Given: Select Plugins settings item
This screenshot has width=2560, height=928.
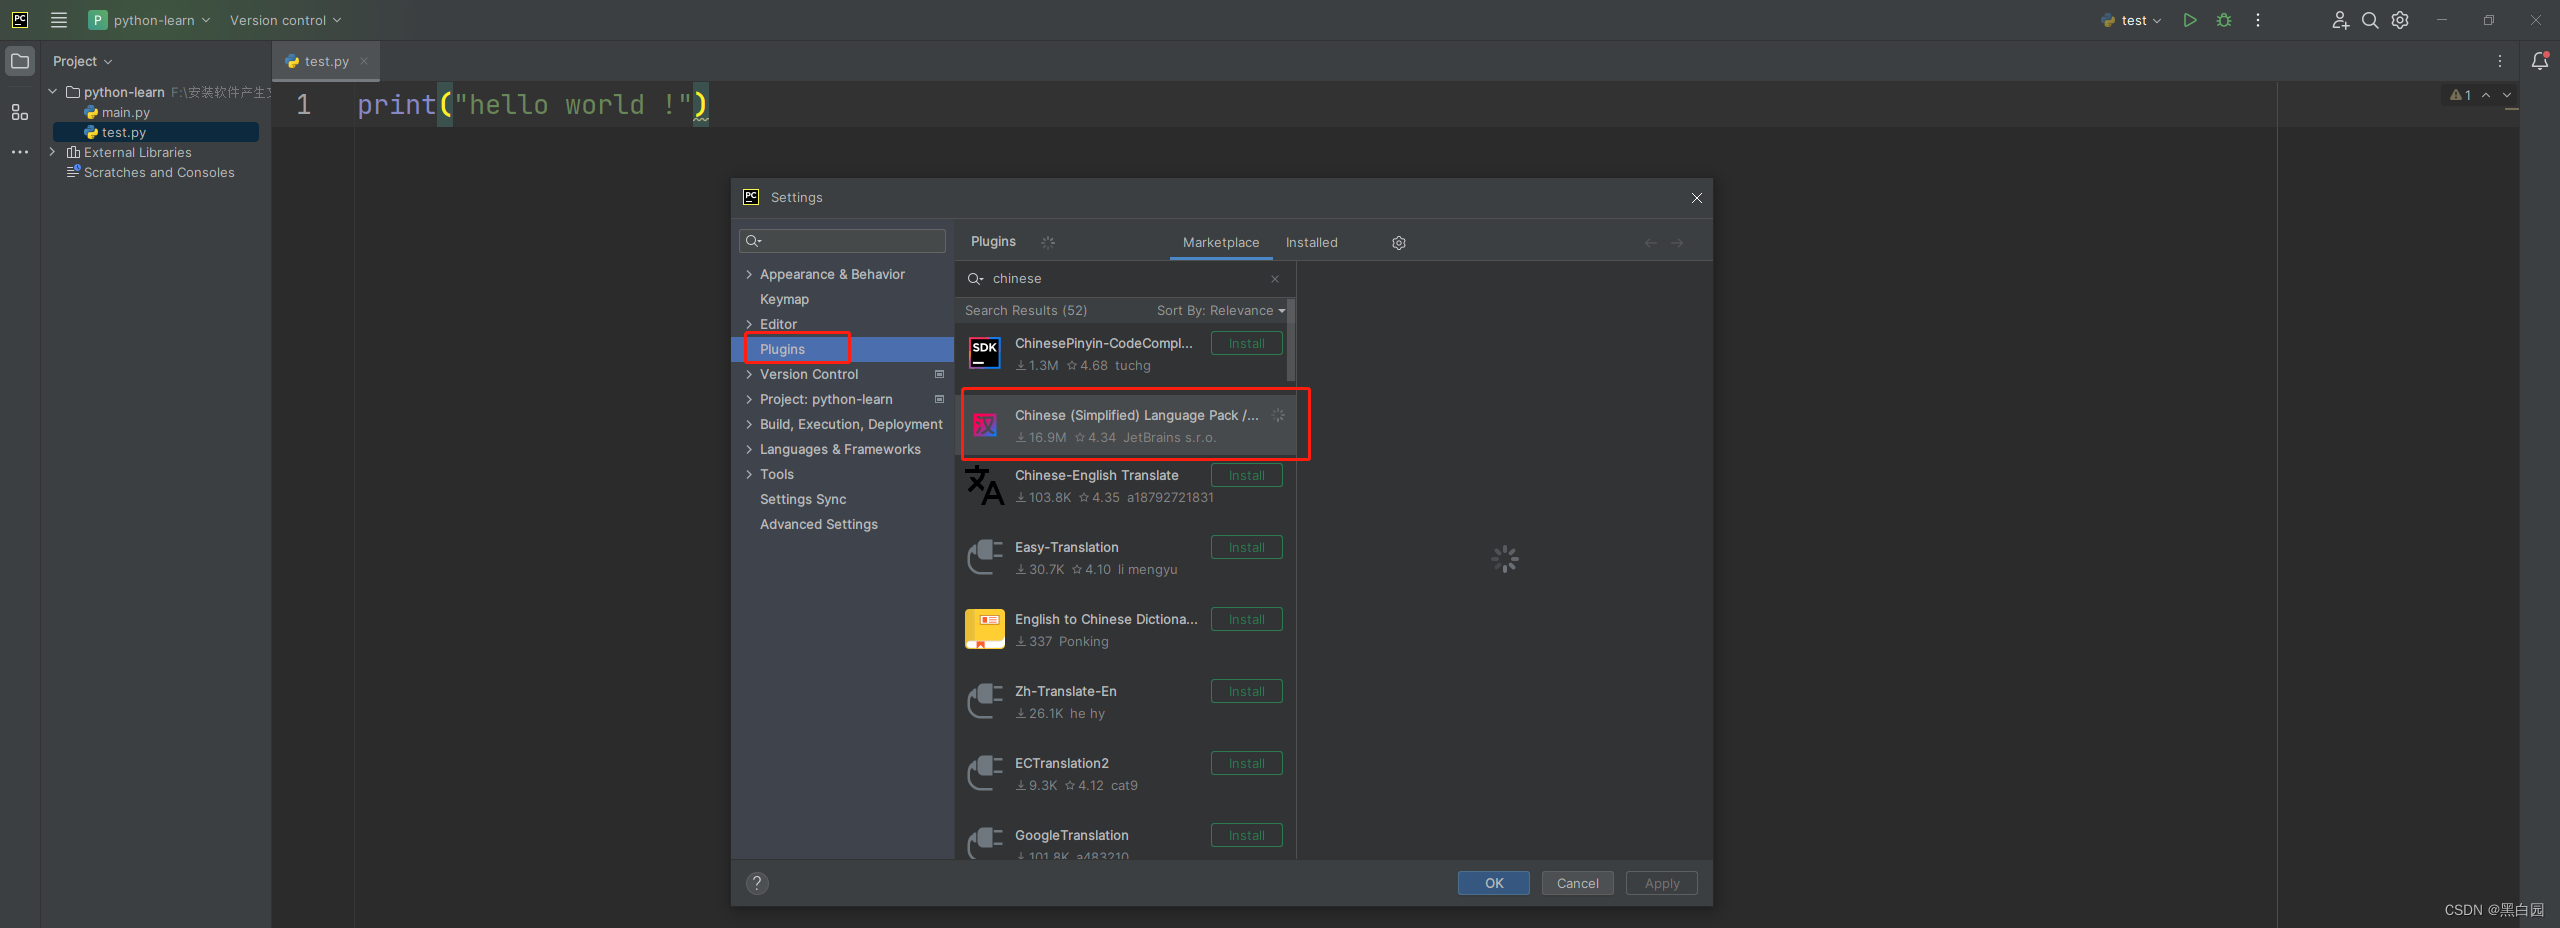Looking at the screenshot, I should click(843, 349).
